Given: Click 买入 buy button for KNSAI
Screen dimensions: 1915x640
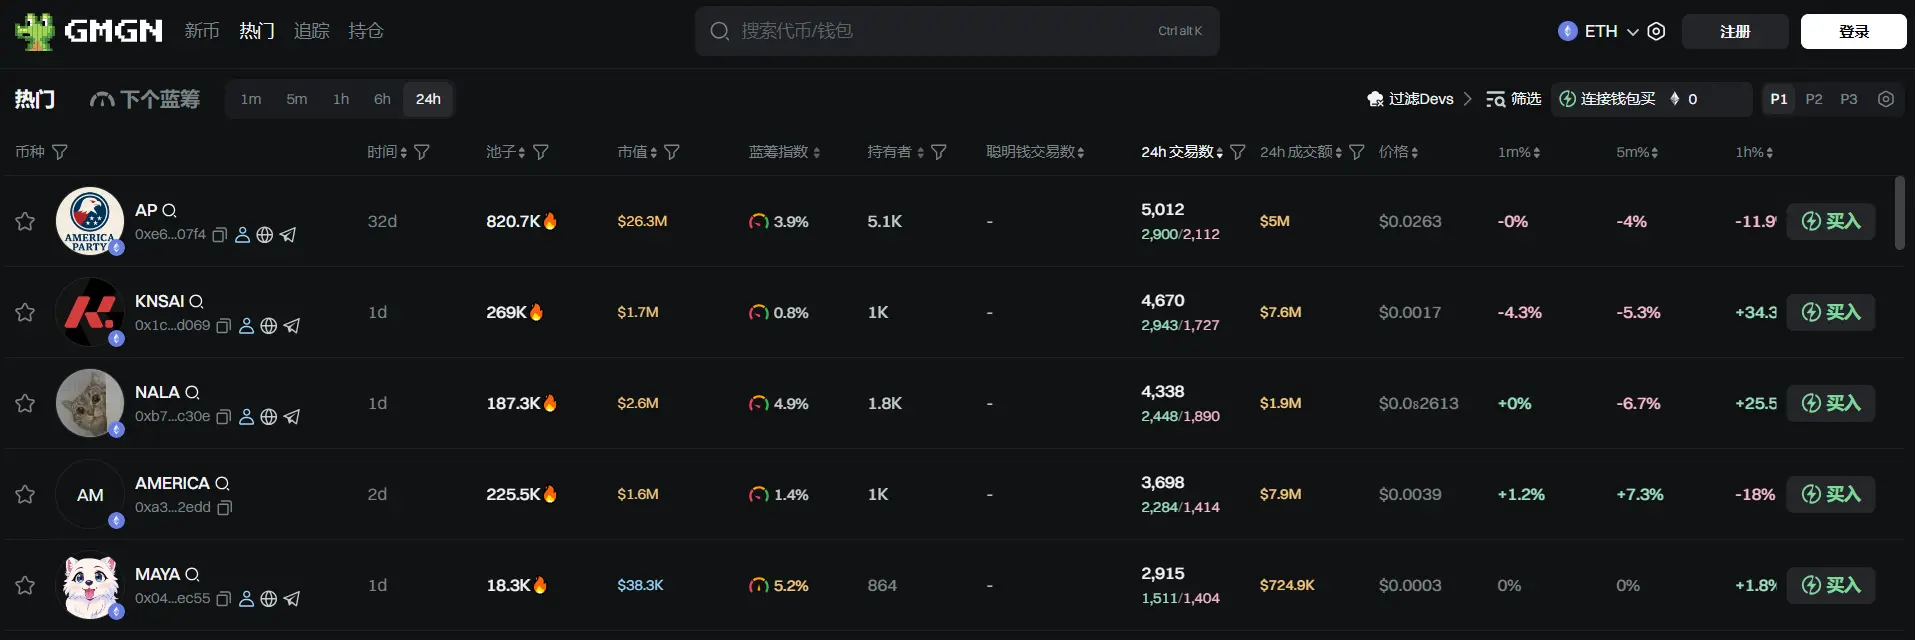Looking at the screenshot, I should point(1830,312).
